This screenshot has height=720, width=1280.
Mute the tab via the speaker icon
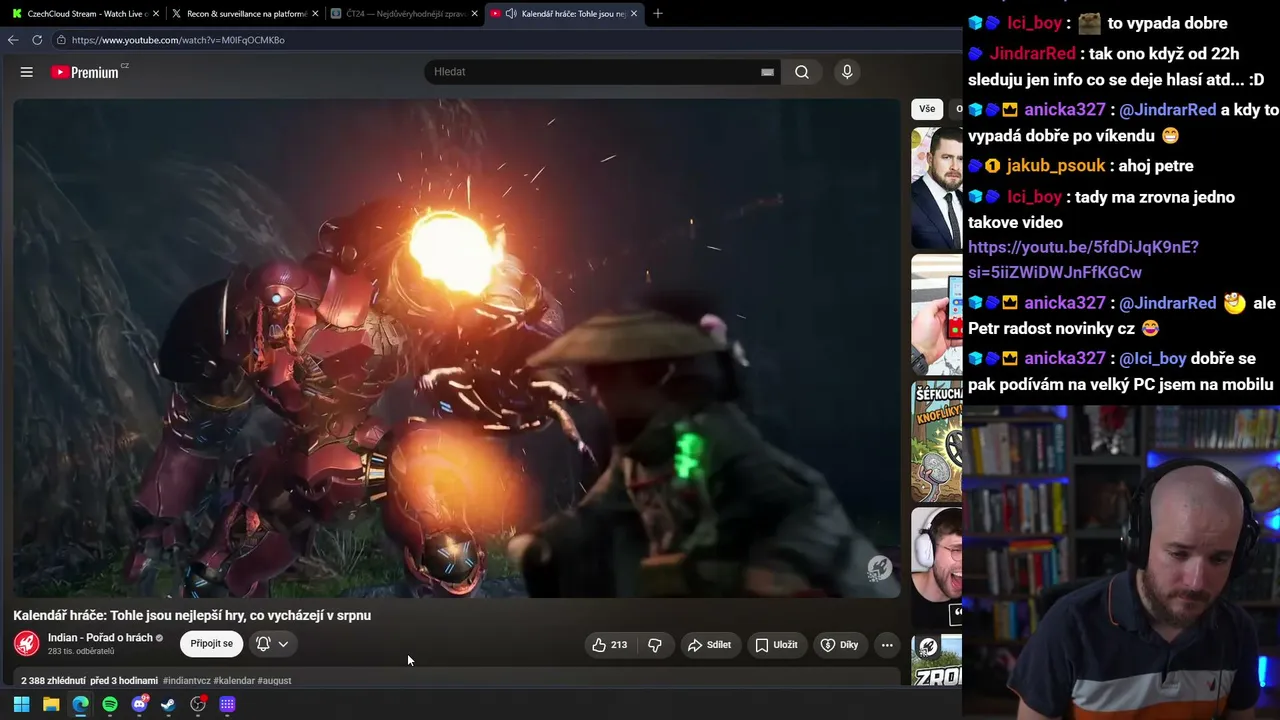511,14
